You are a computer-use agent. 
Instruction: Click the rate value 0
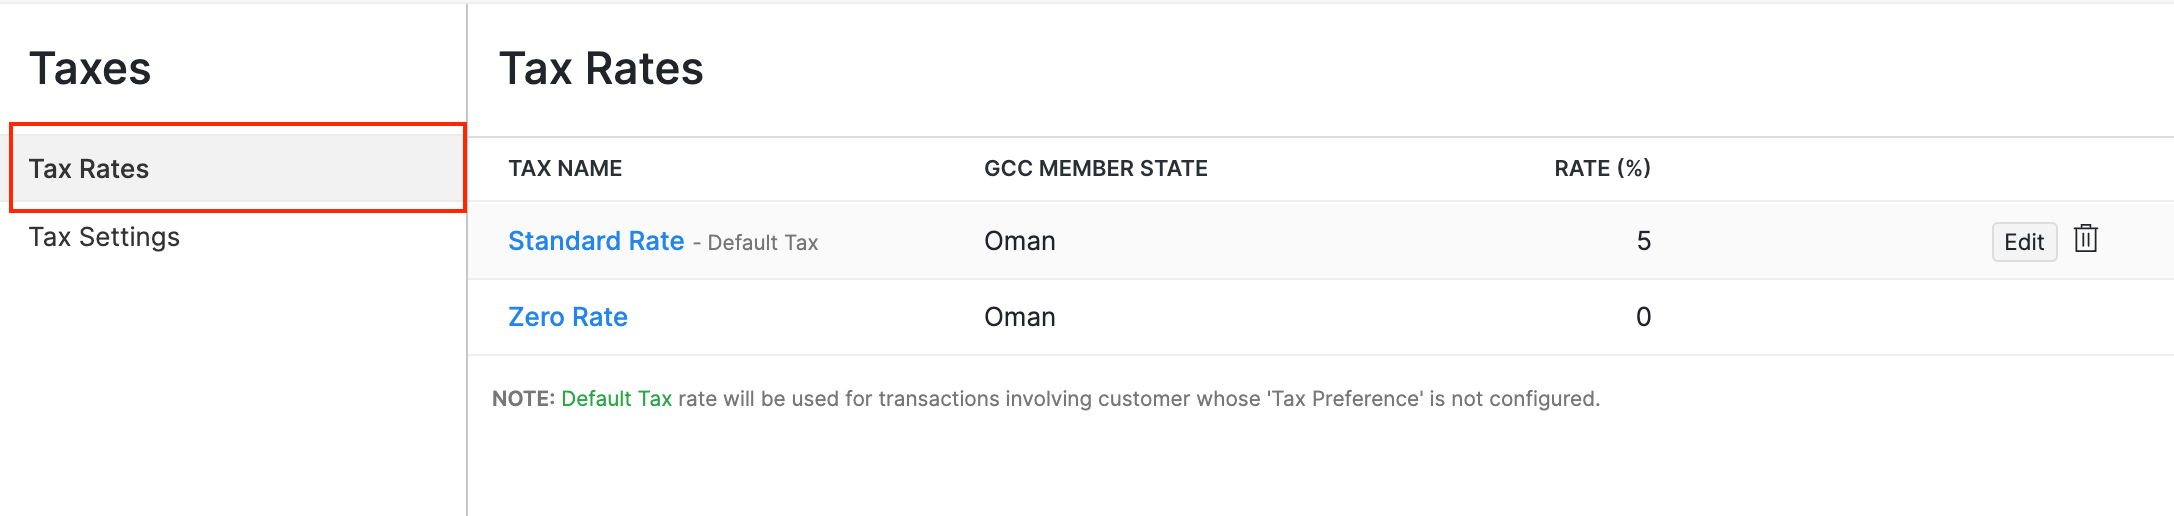(1643, 317)
